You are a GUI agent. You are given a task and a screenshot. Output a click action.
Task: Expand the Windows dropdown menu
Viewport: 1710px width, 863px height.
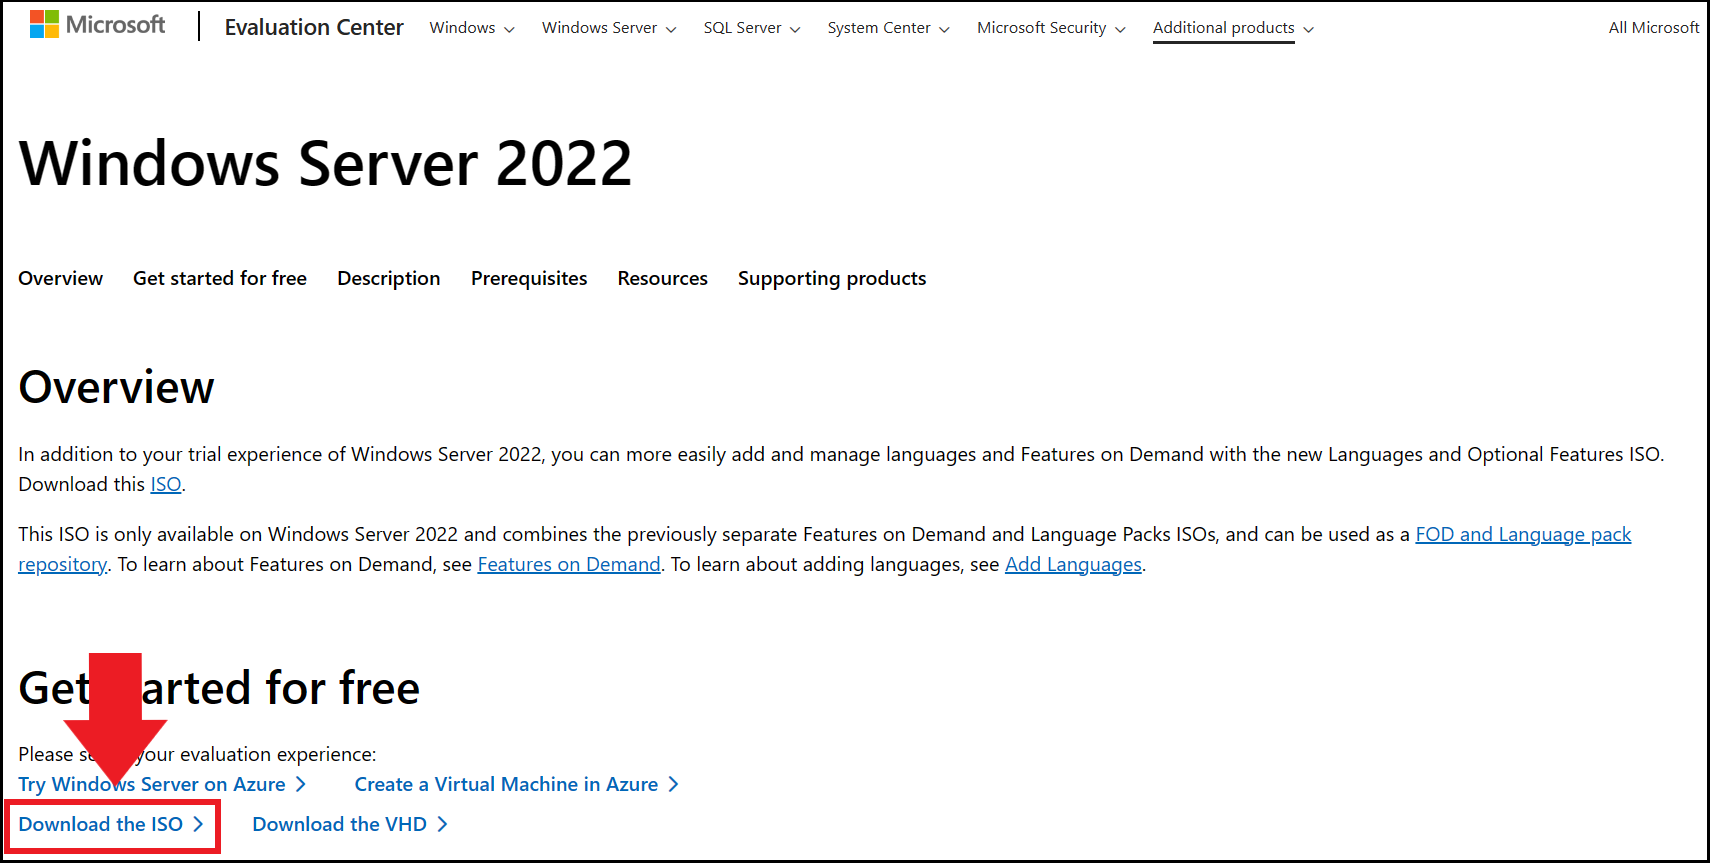pyautogui.click(x=472, y=28)
